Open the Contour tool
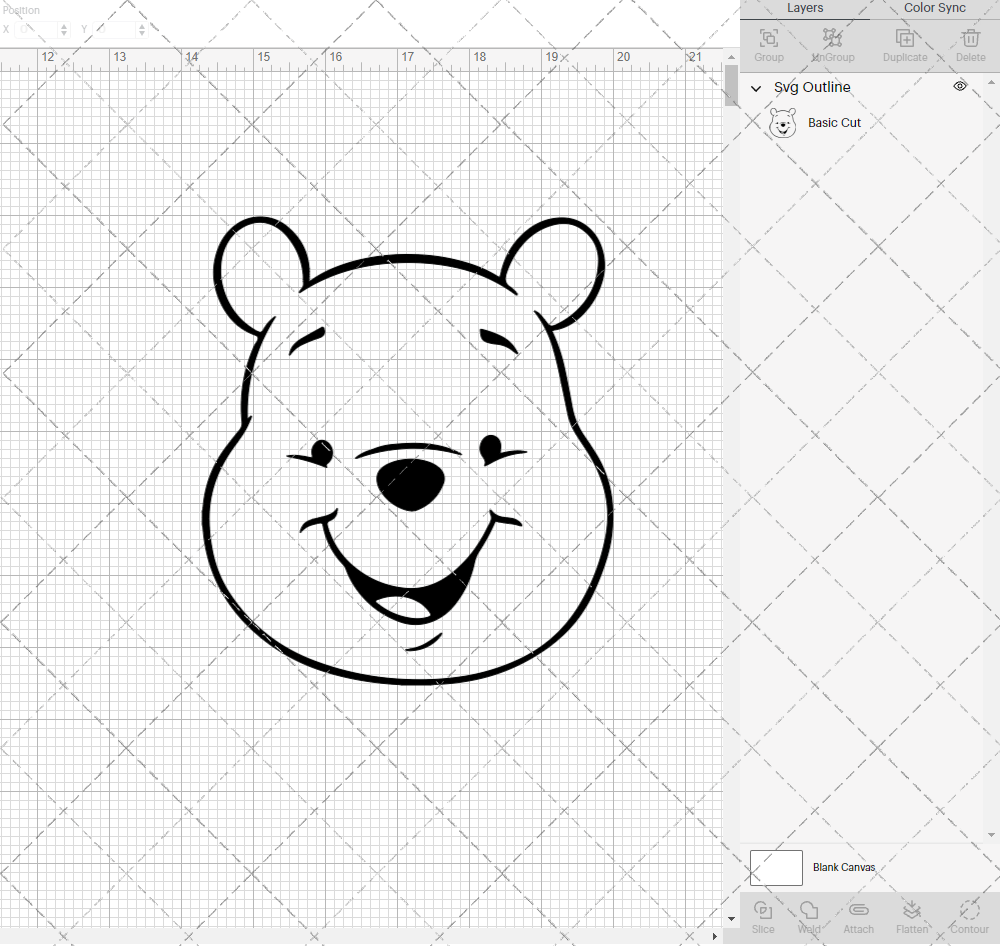The width and height of the screenshot is (1000, 946). (969, 910)
